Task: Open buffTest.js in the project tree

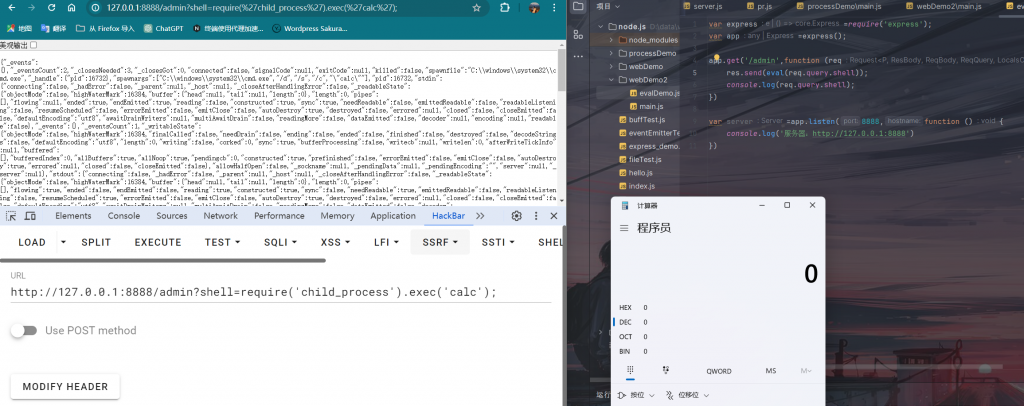Action: tap(642, 119)
